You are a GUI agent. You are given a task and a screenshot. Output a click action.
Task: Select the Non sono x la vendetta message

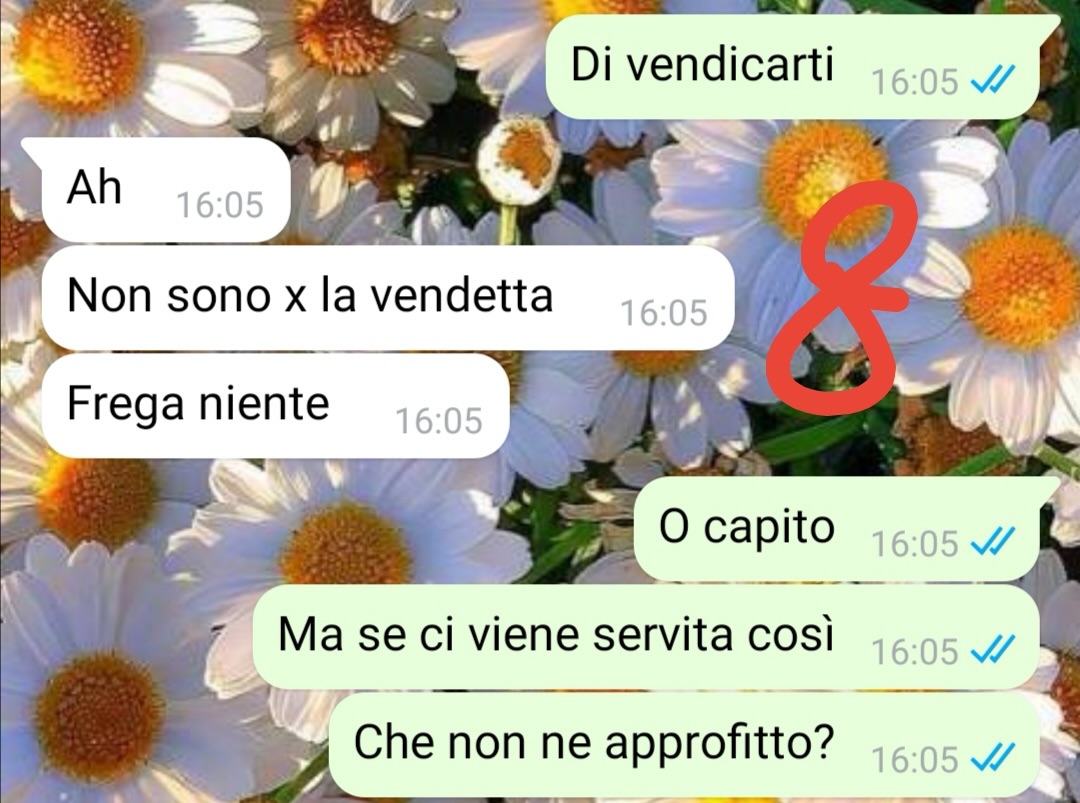(388, 298)
